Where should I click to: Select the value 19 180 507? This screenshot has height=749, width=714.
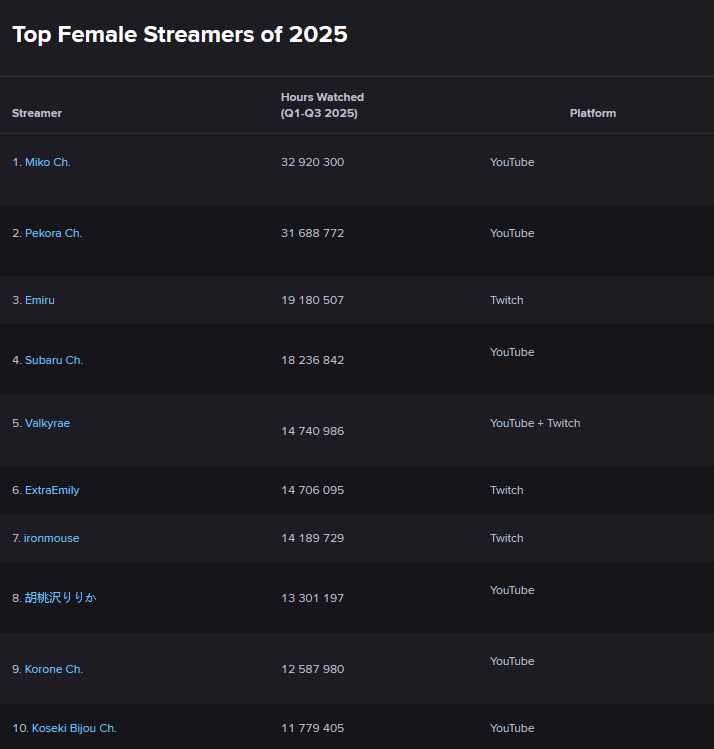[x=312, y=300]
